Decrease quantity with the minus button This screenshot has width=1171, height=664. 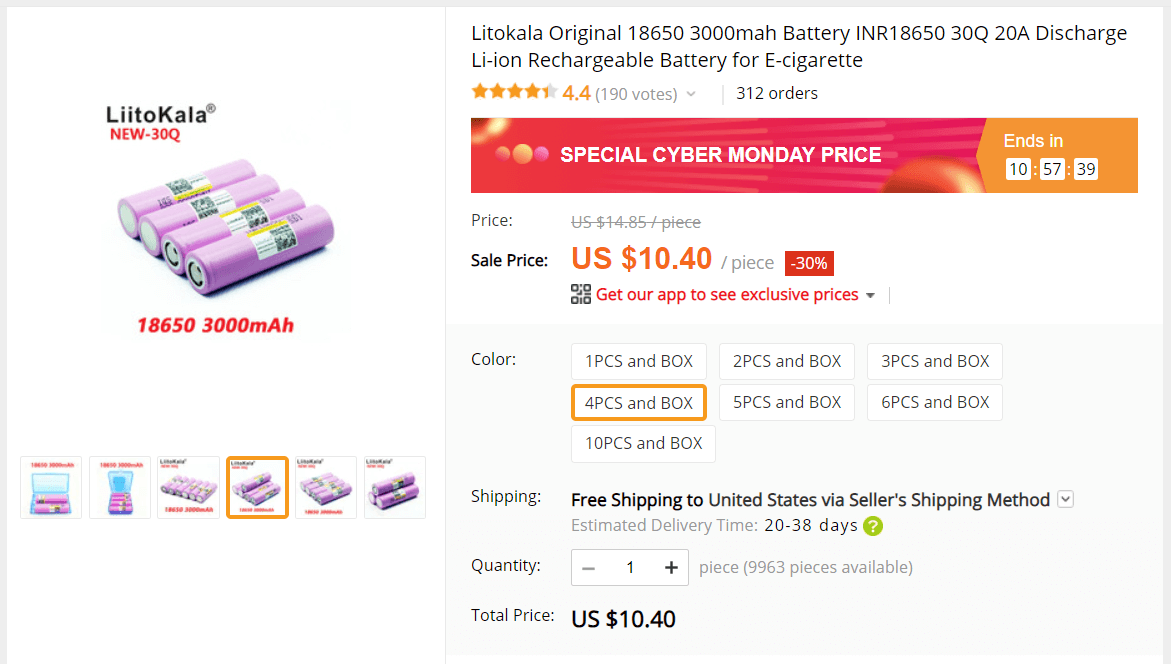coord(589,567)
